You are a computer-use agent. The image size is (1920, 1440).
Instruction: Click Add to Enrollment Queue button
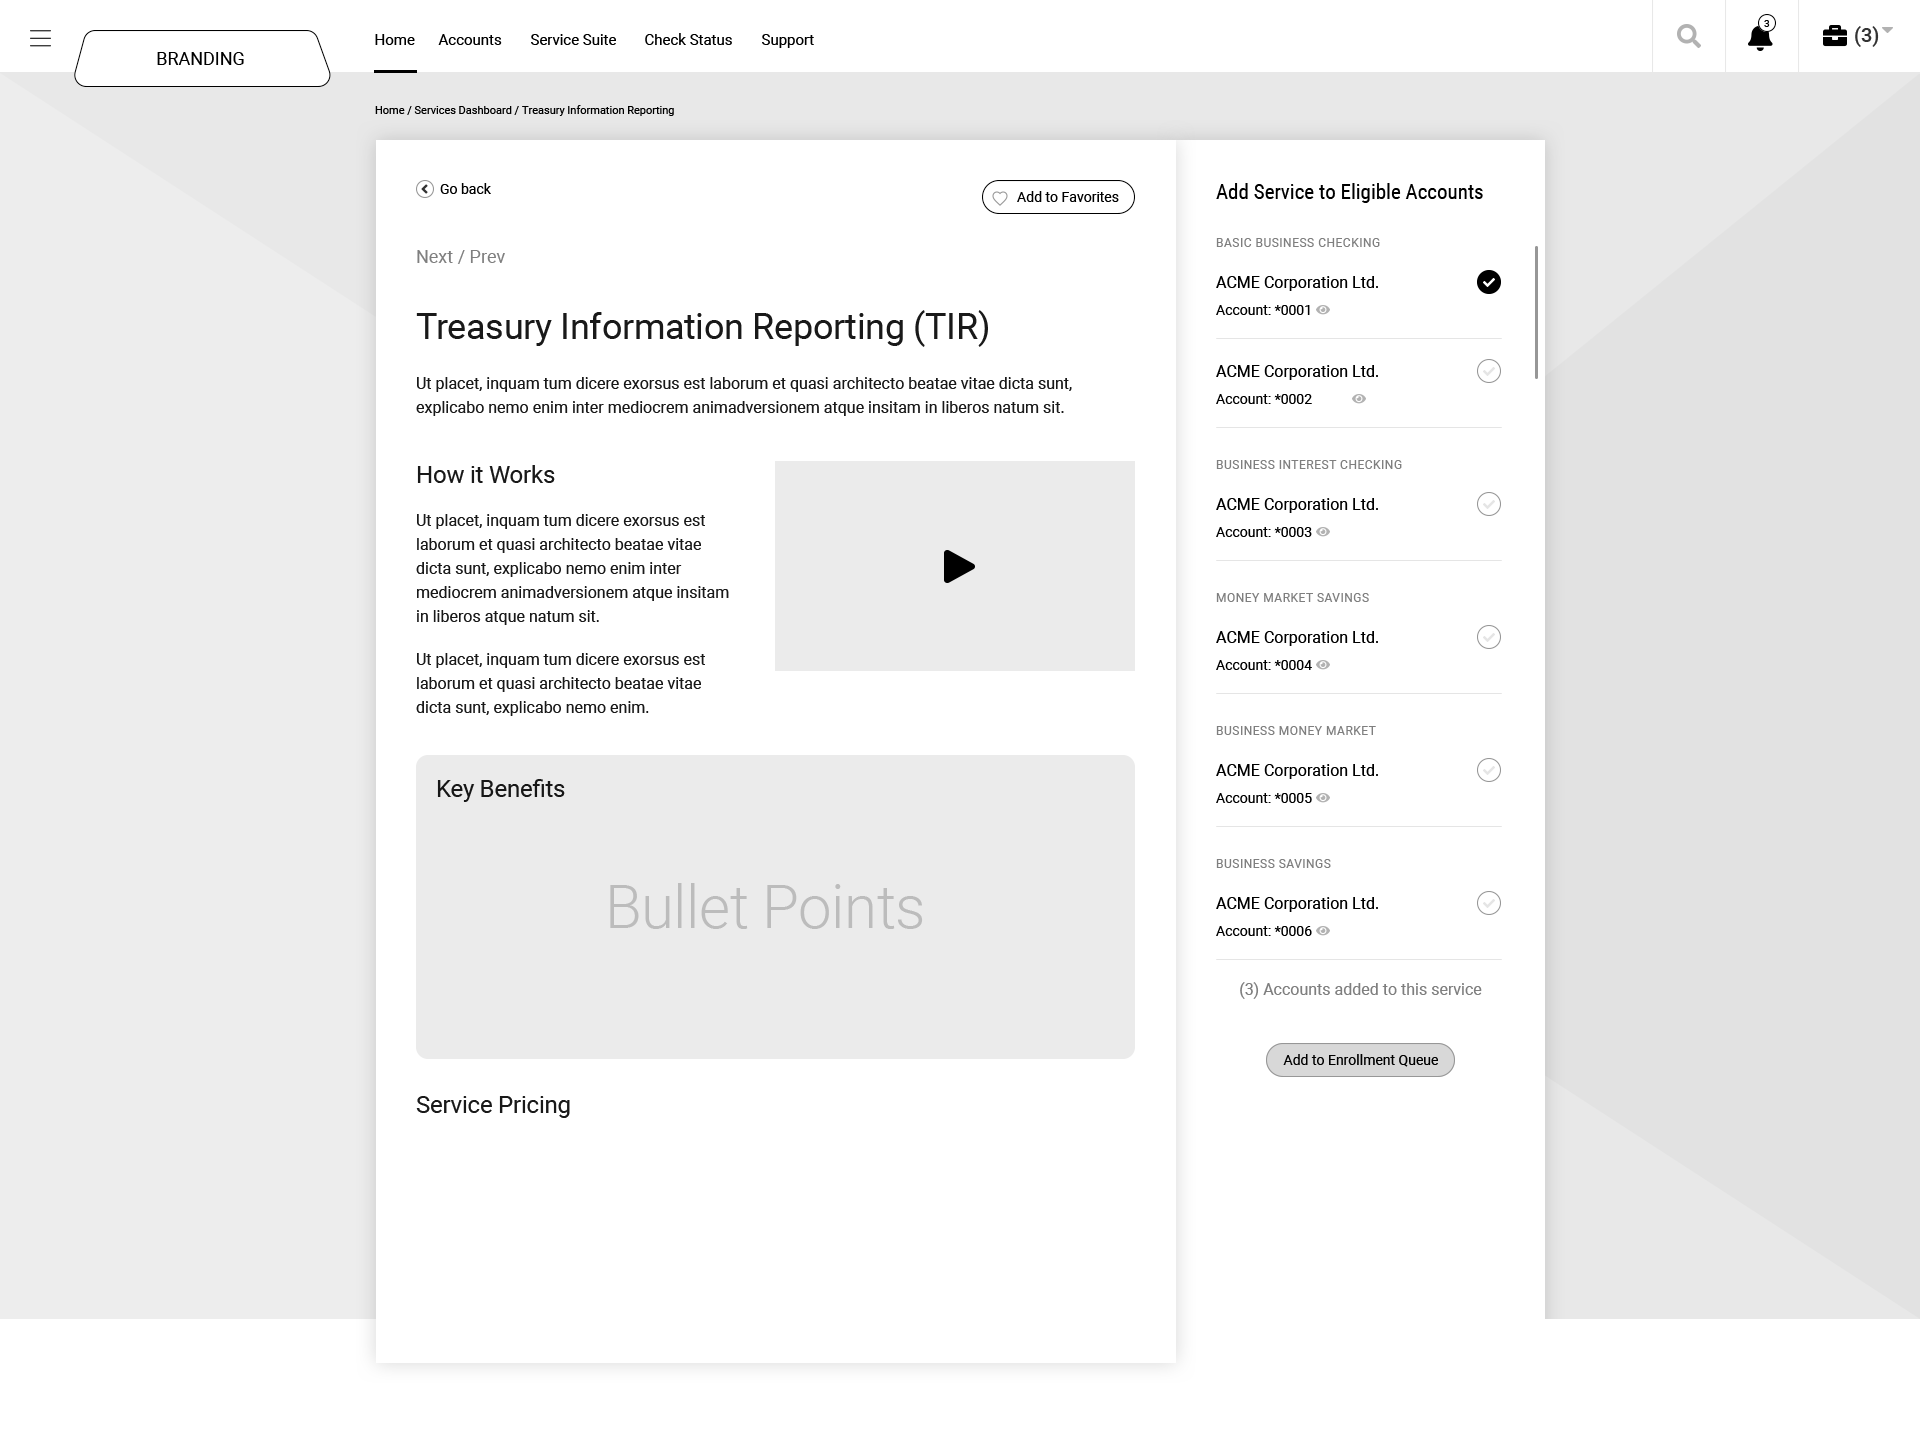point(1360,1060)
